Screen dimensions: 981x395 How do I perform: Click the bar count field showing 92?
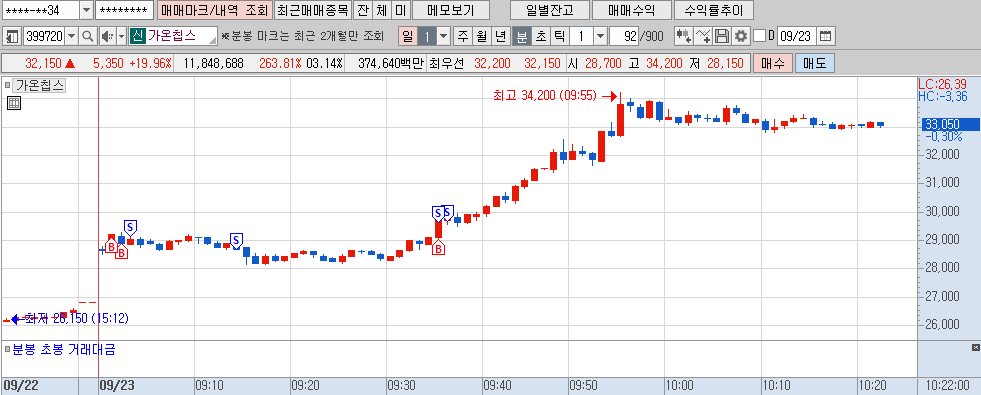pos(624,36)
